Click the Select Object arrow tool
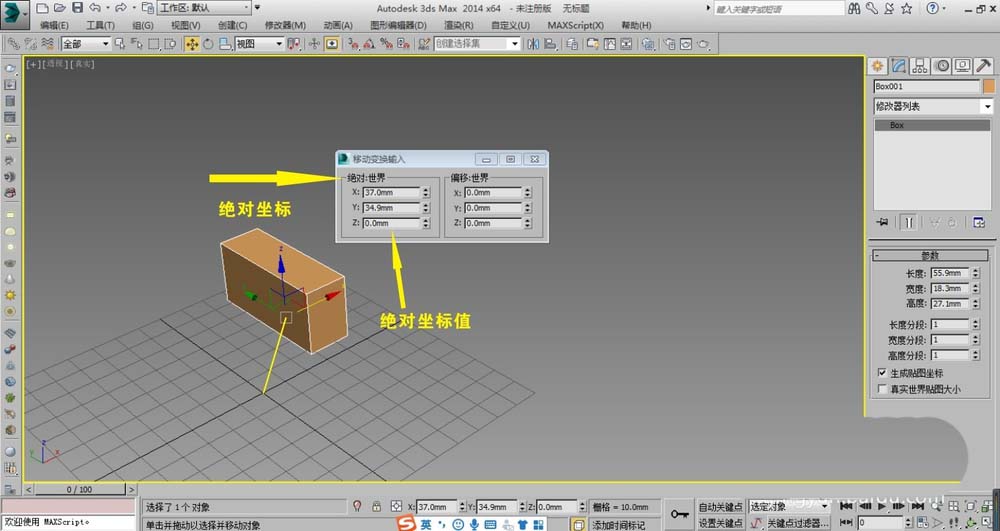The width and height of the screenshot is (1000, 531). (119, 44)
